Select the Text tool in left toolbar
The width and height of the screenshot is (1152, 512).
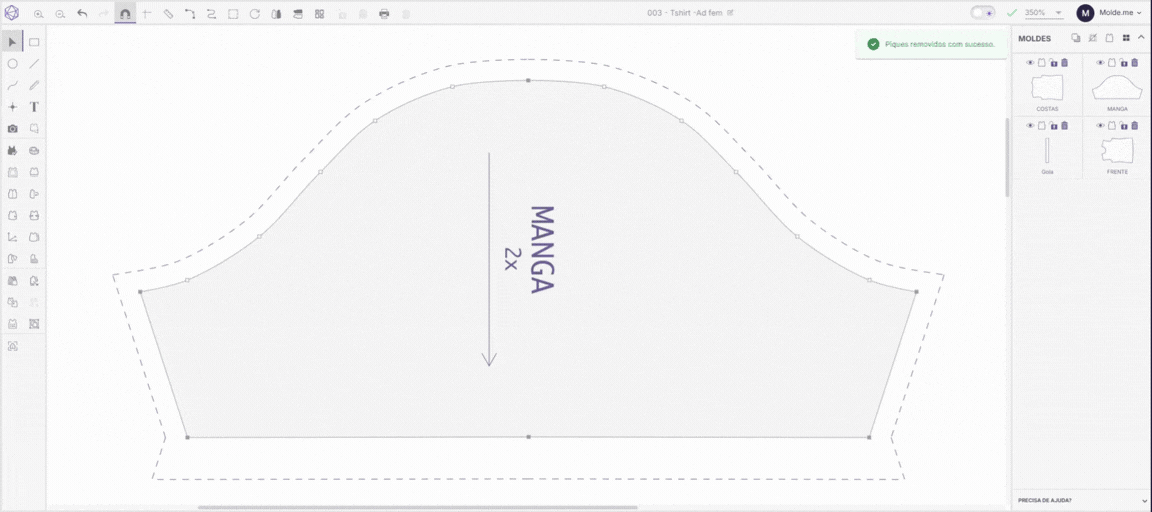[34, 107]
